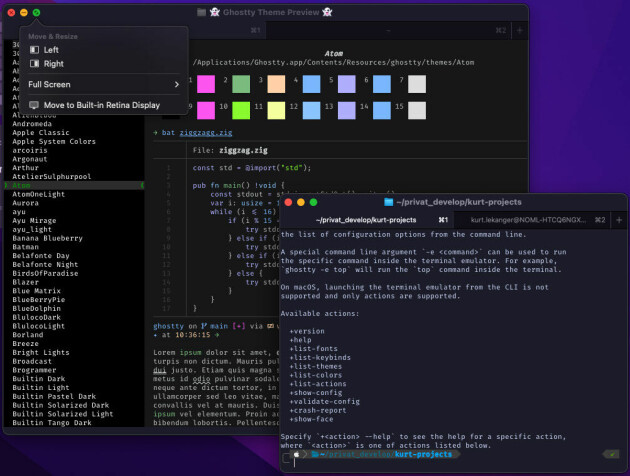Click the folder icon in Ghostty Theme Preview title
This screenshot has height=476, width=630.
coord(202,12)
